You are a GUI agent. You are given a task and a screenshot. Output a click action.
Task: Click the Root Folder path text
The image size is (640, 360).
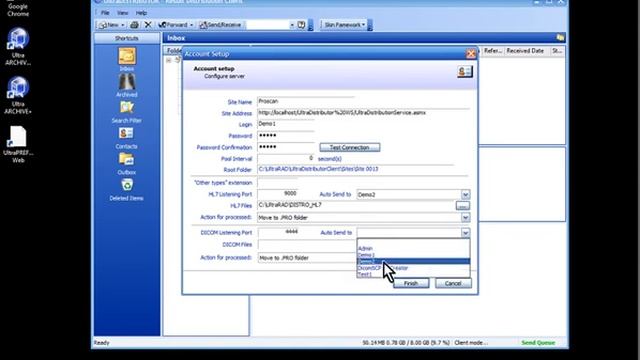pos(318,169)
